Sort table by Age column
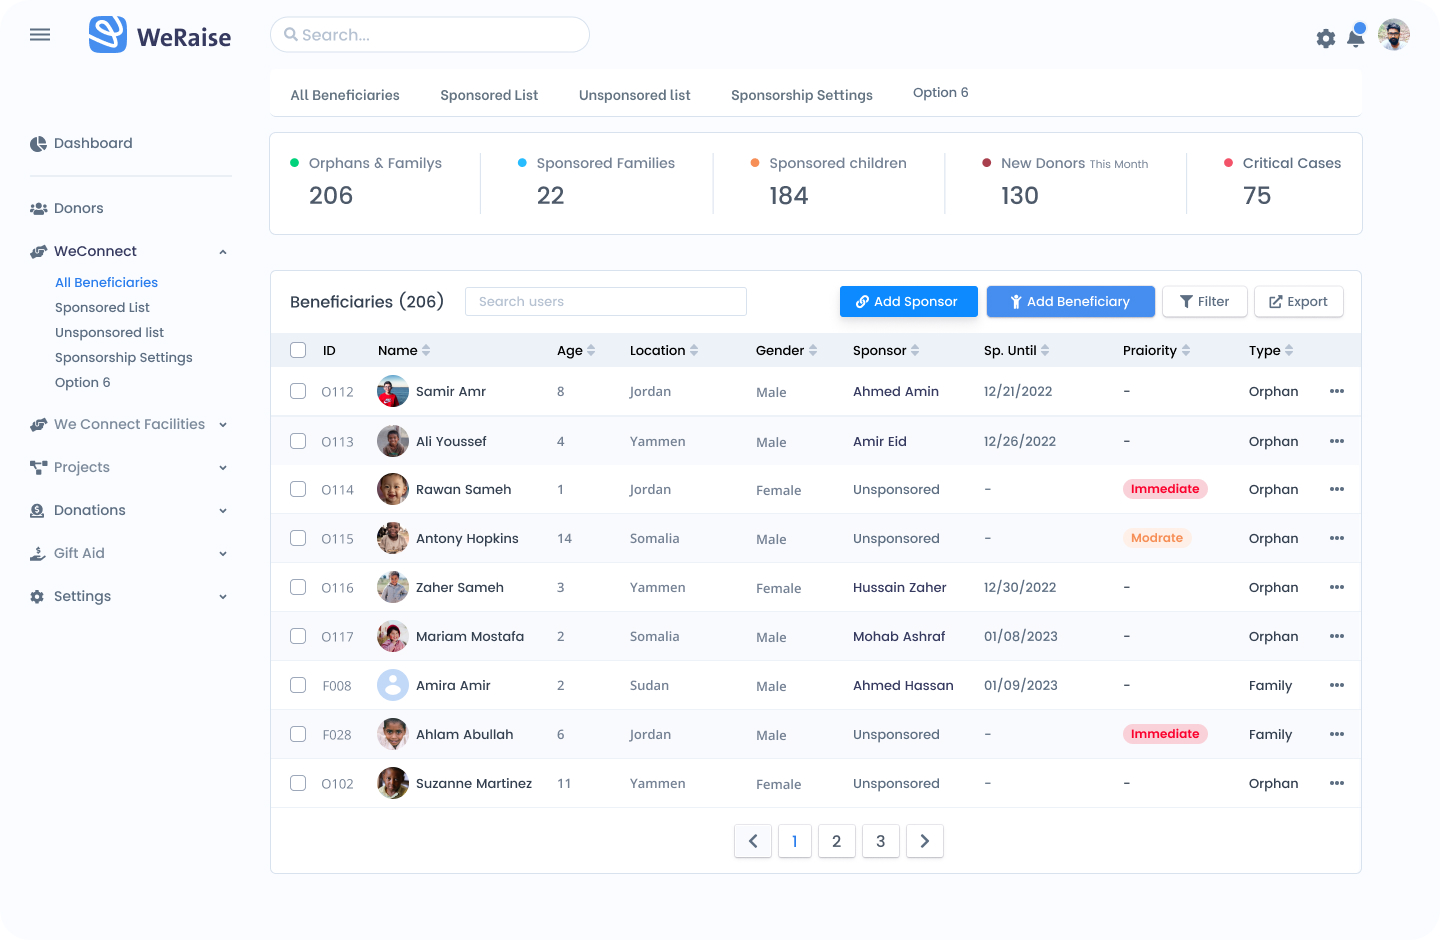Image resolution: width=1440 pixels, height=940 pixels. click(576, 350)
